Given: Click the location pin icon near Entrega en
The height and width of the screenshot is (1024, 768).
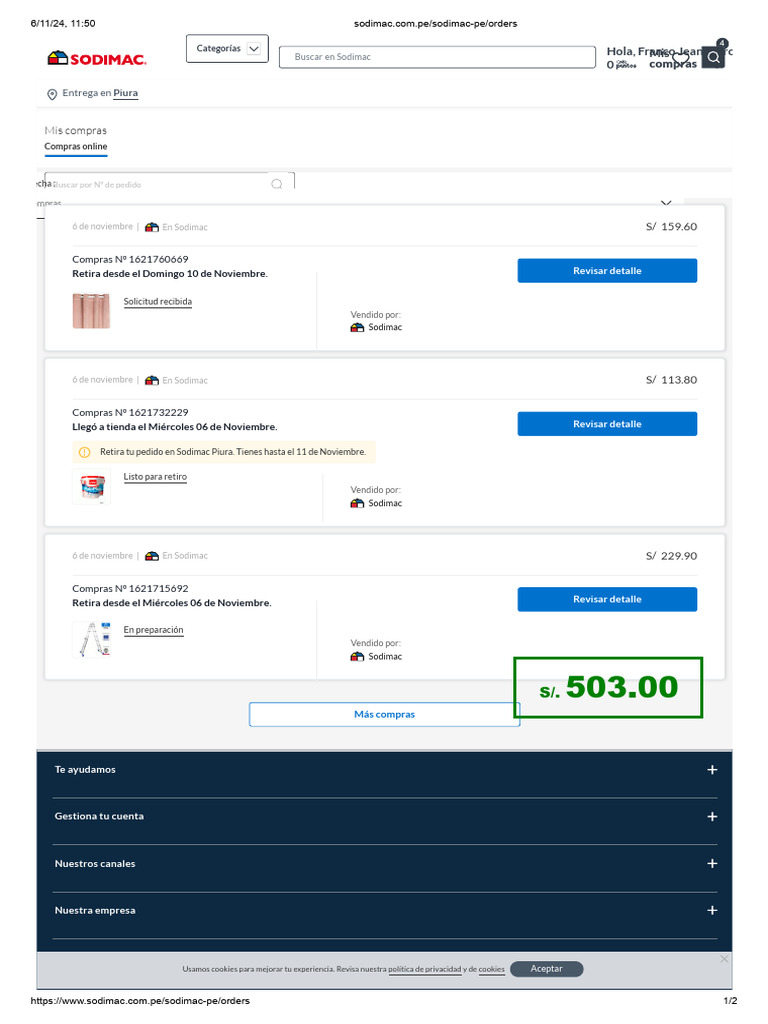Looking at the screenshot, I should coord(52,94).
